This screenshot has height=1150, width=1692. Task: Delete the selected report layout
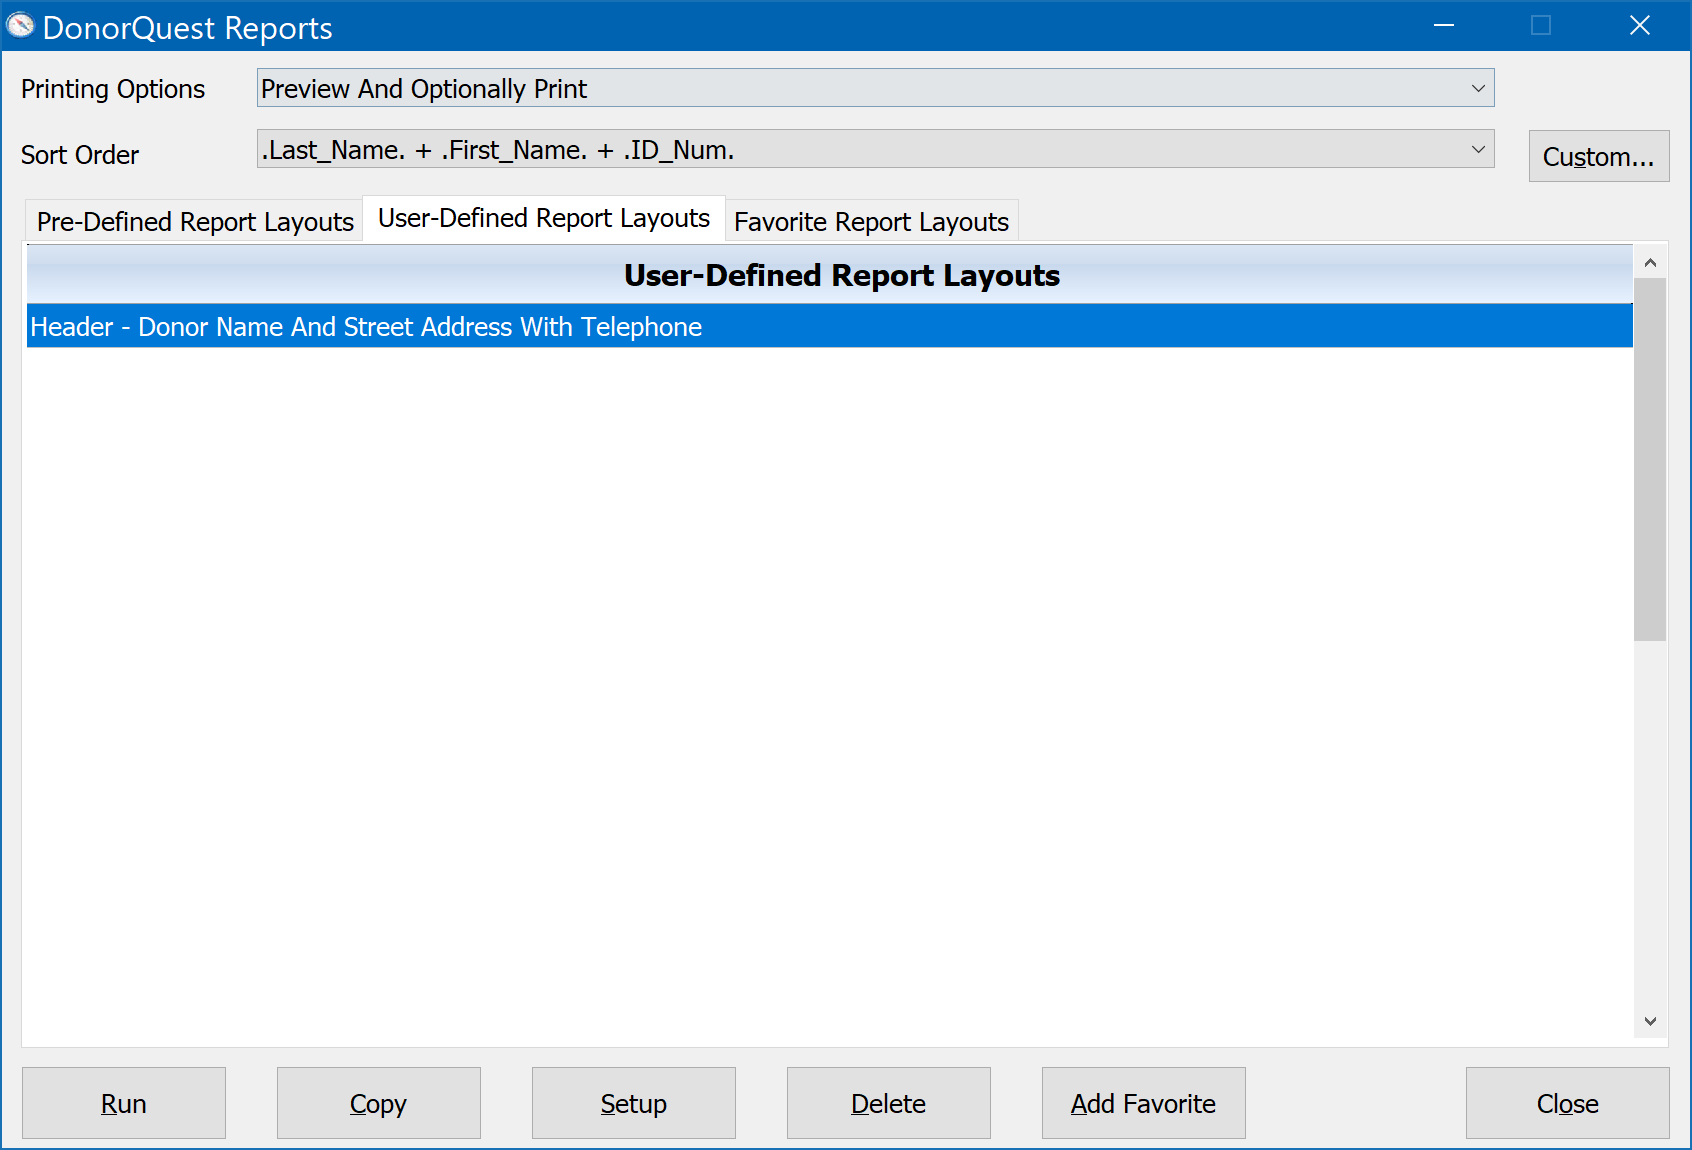pyautogui.click(x=889, y=1103)
